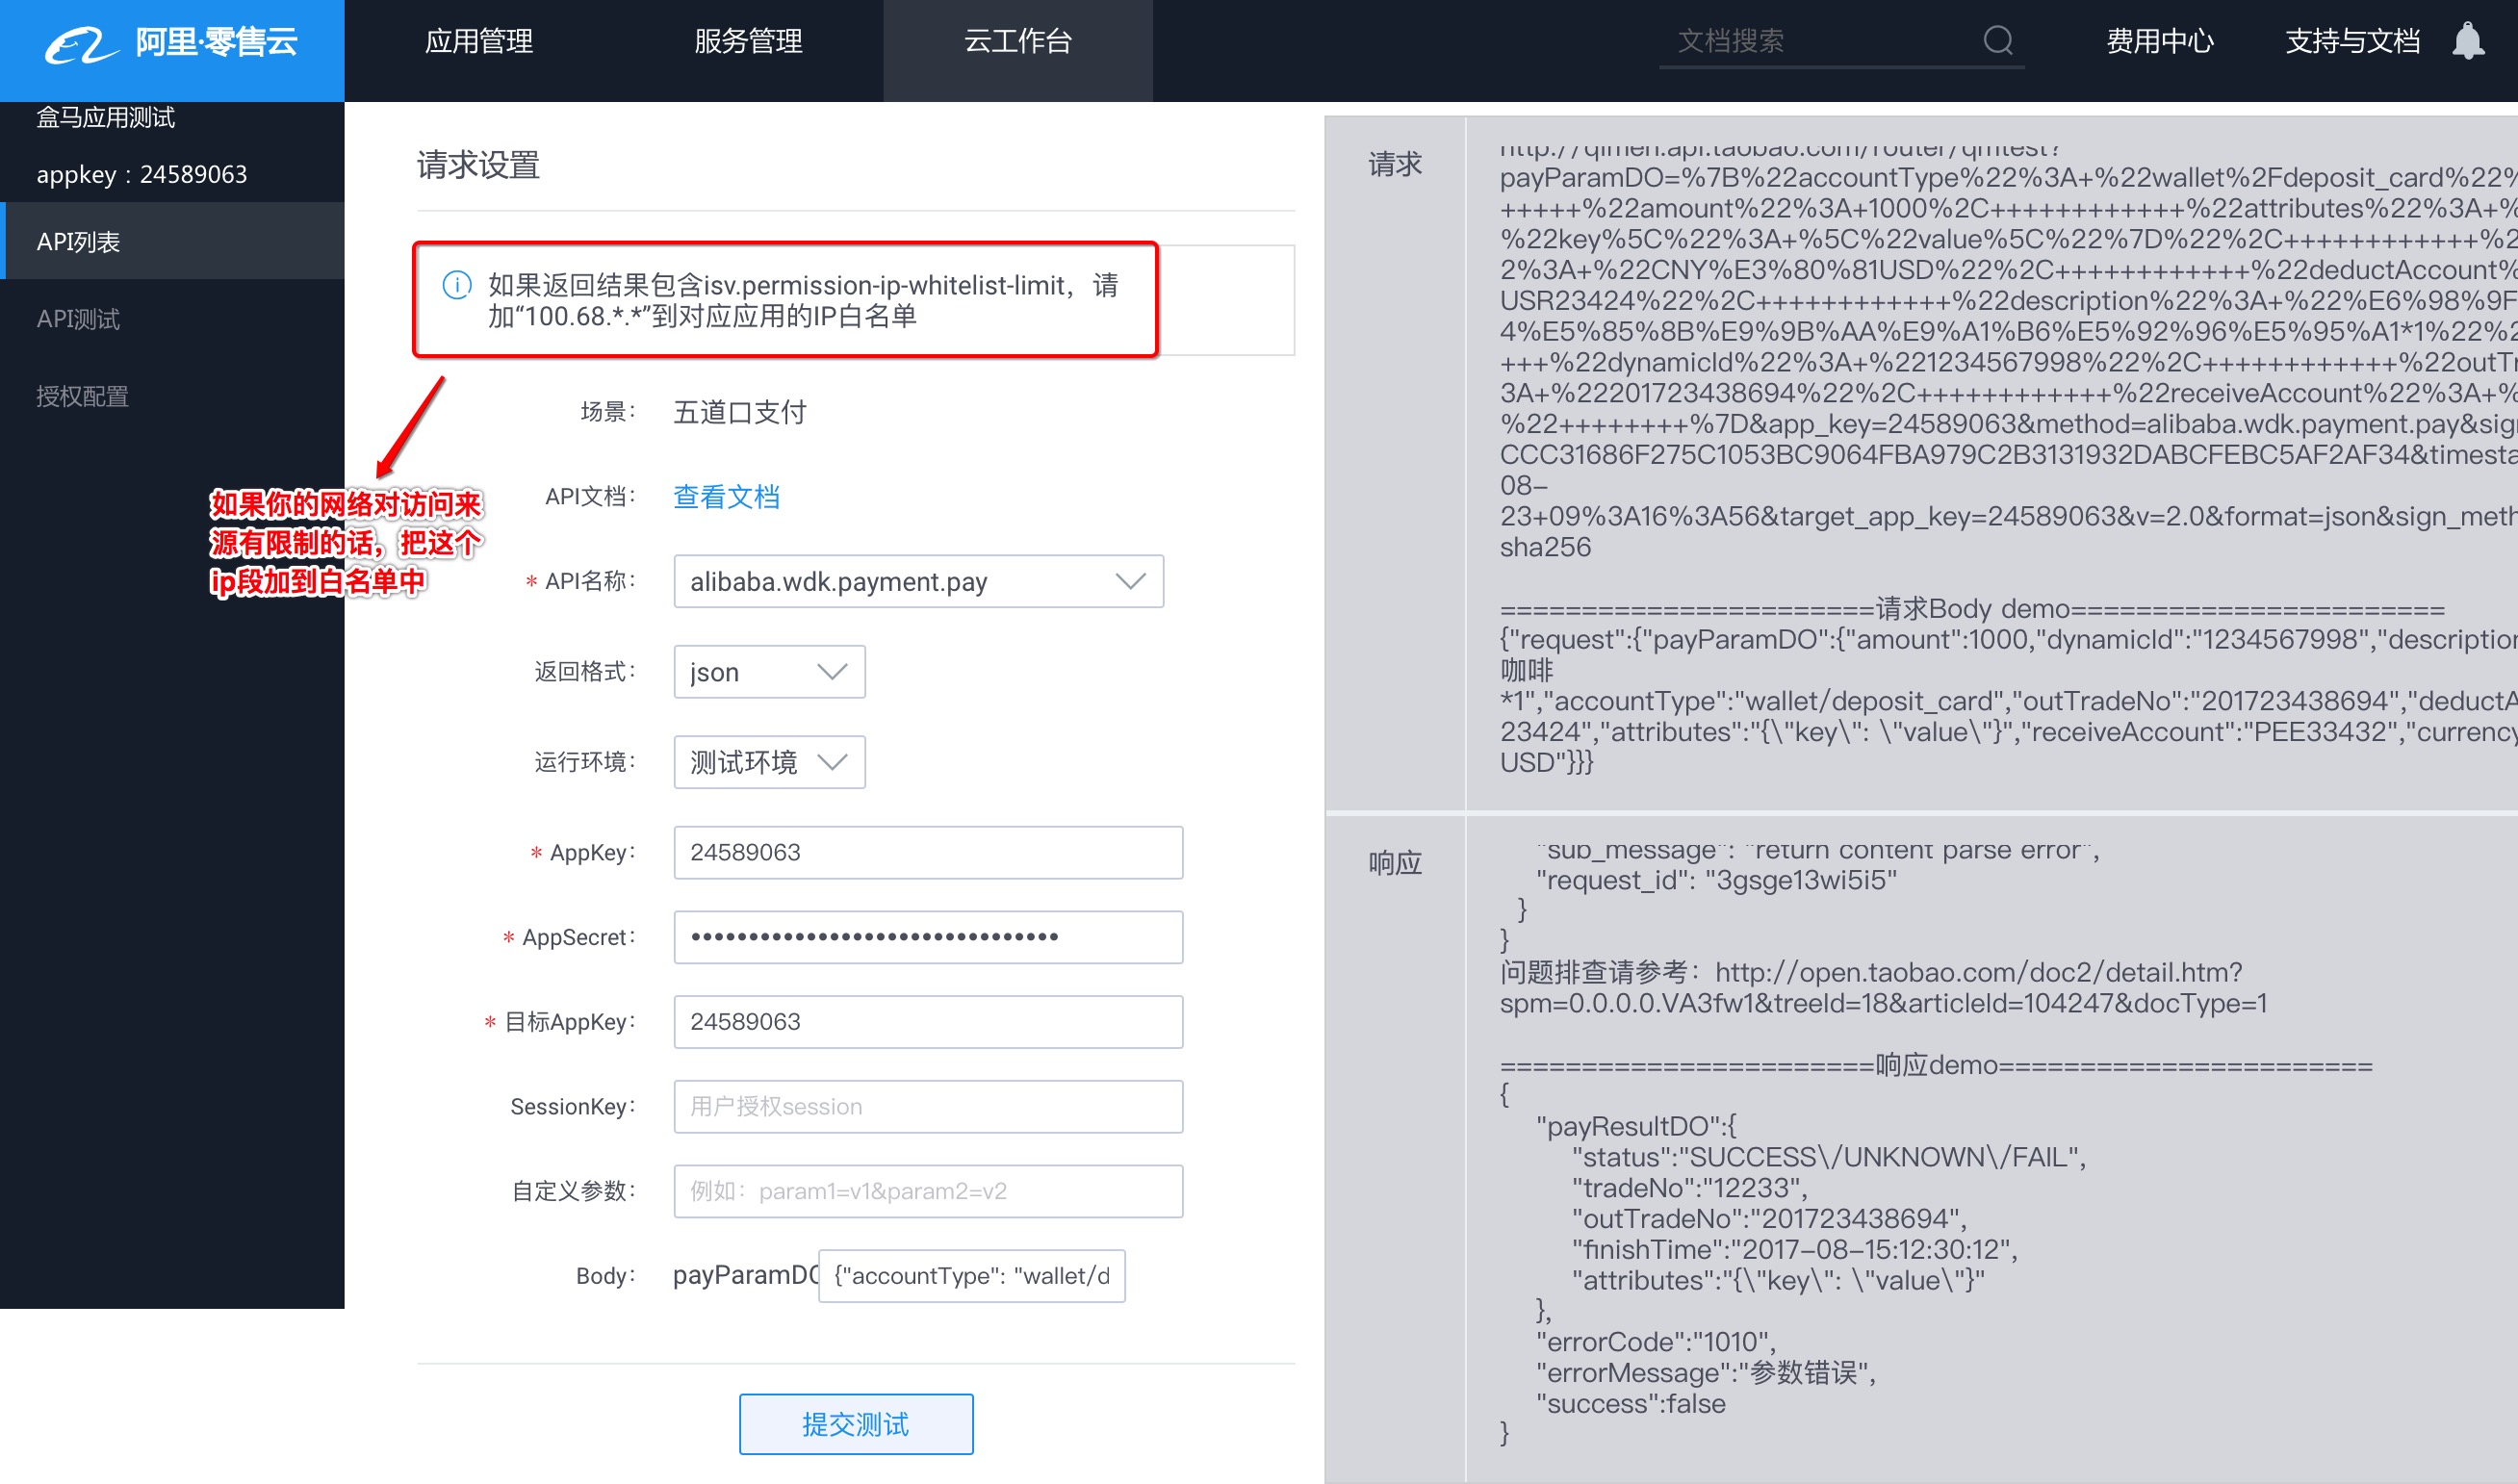Click into the SessionKey input field
This screenshot has height=1484, width=2518.
pyautogui.click(x=927, y=1106)
